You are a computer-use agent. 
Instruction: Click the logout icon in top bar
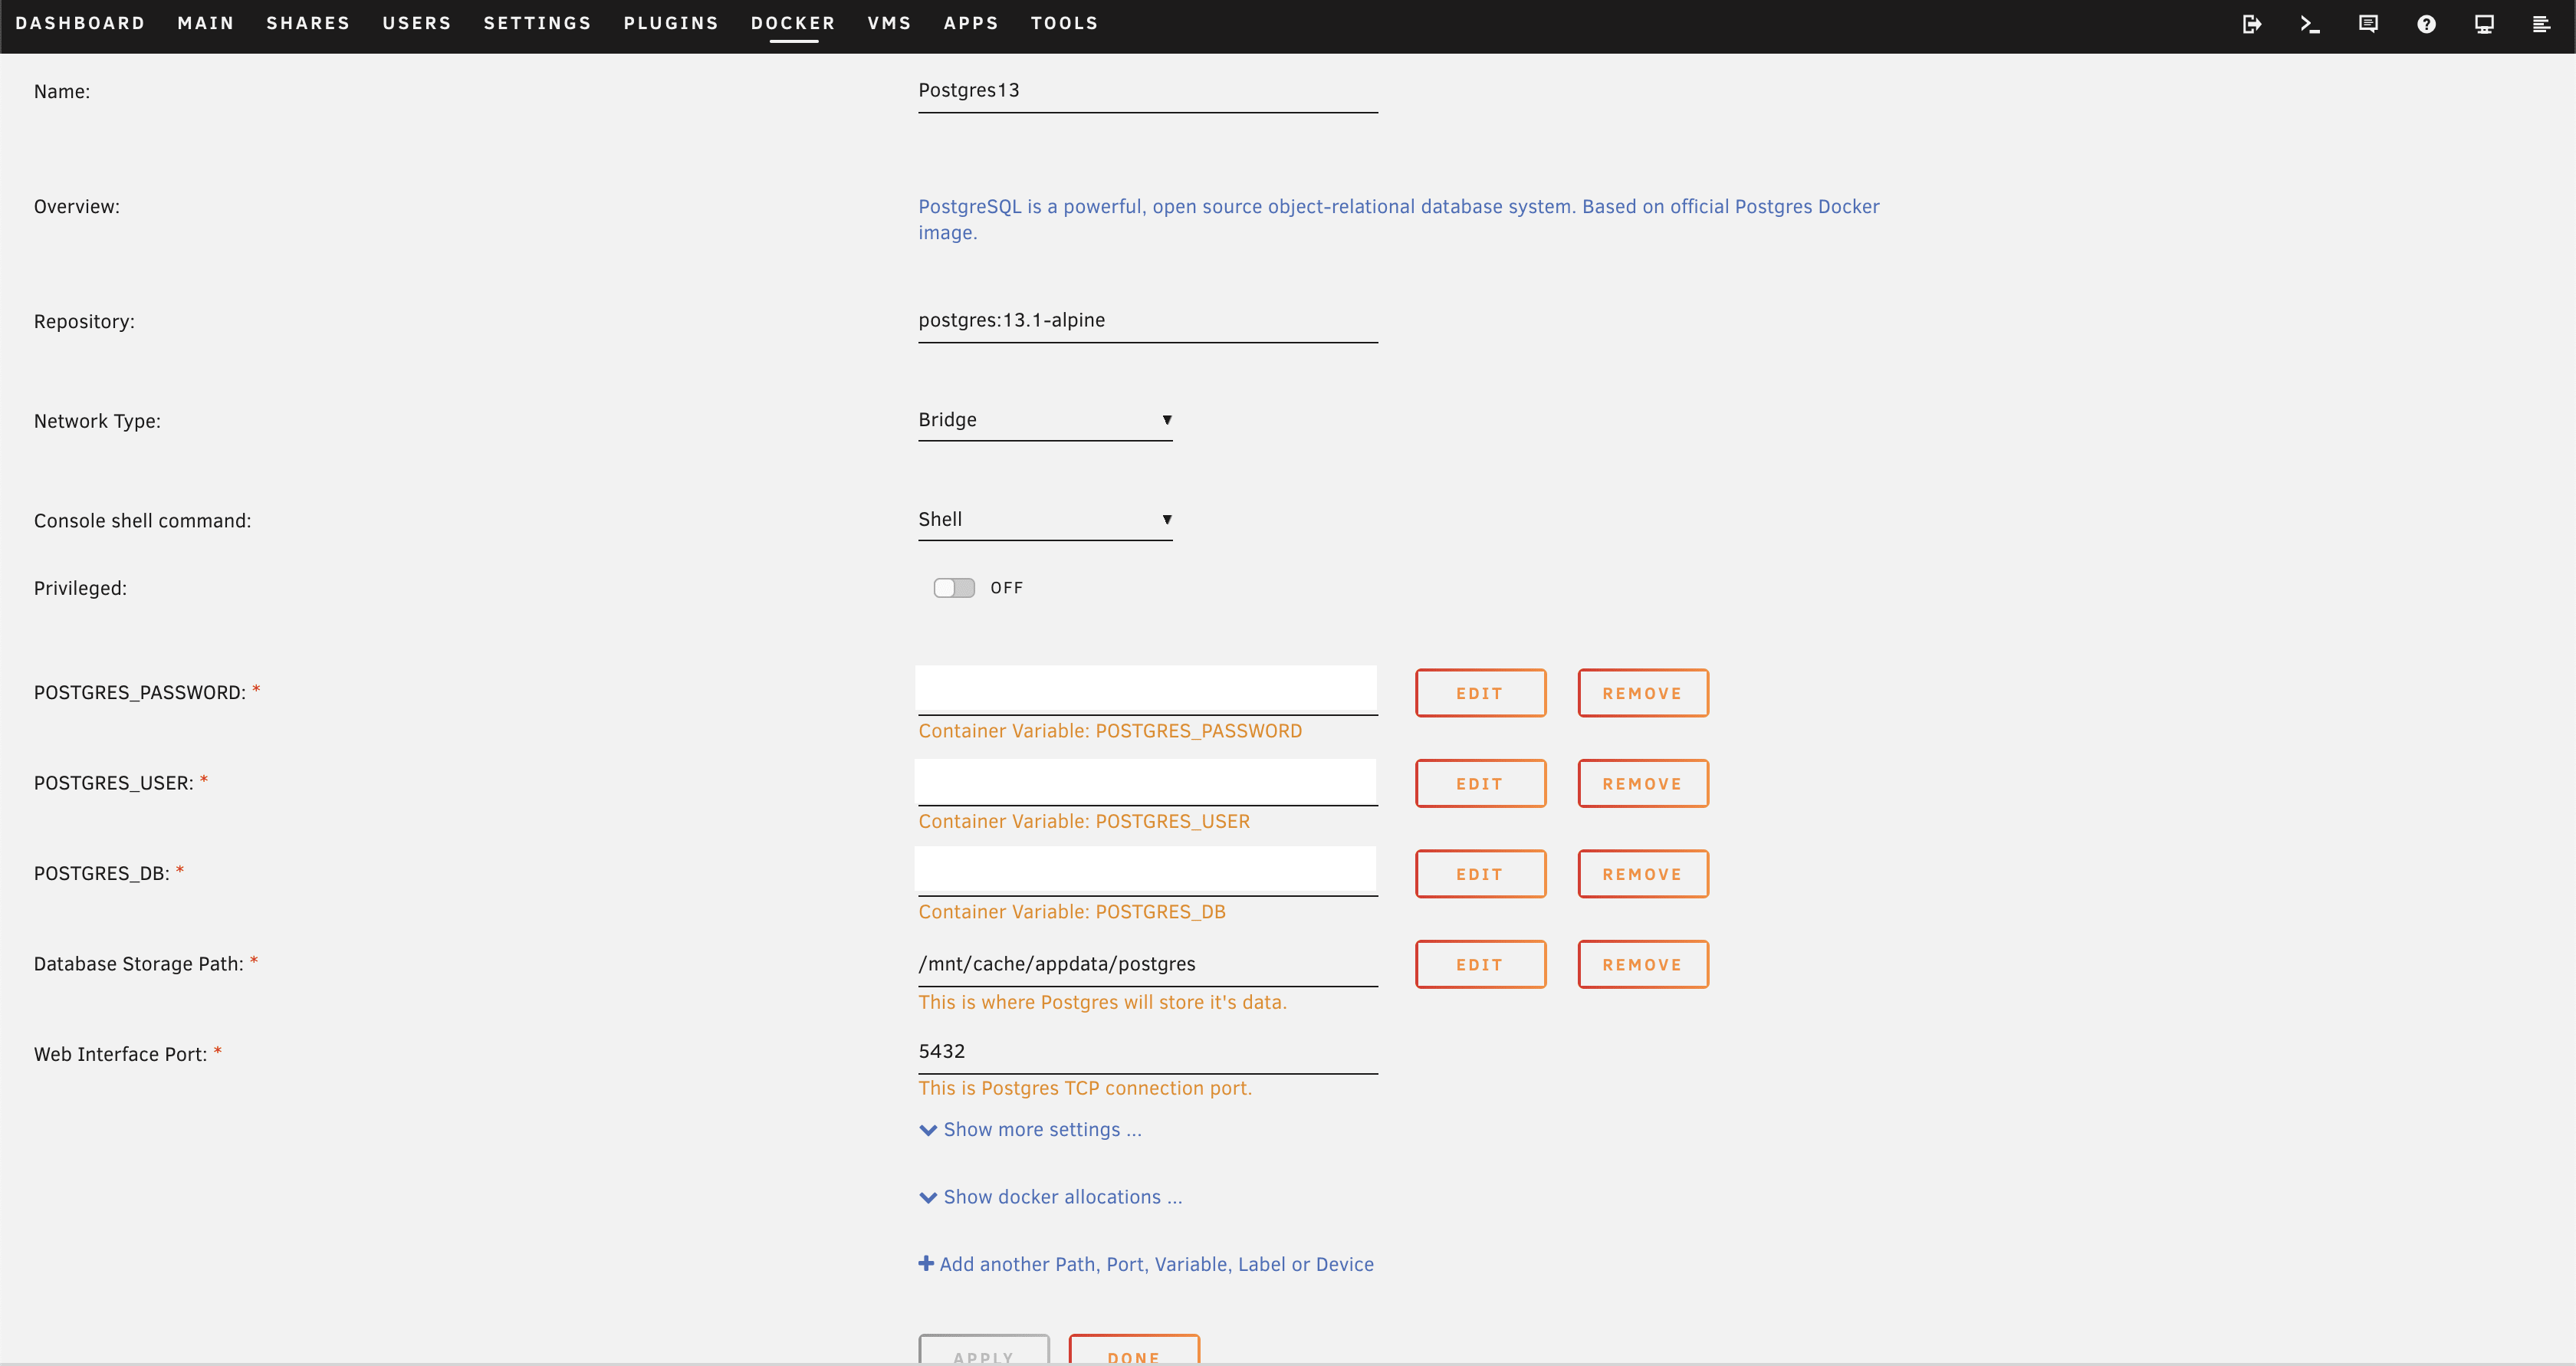[x=2252, y=24]
